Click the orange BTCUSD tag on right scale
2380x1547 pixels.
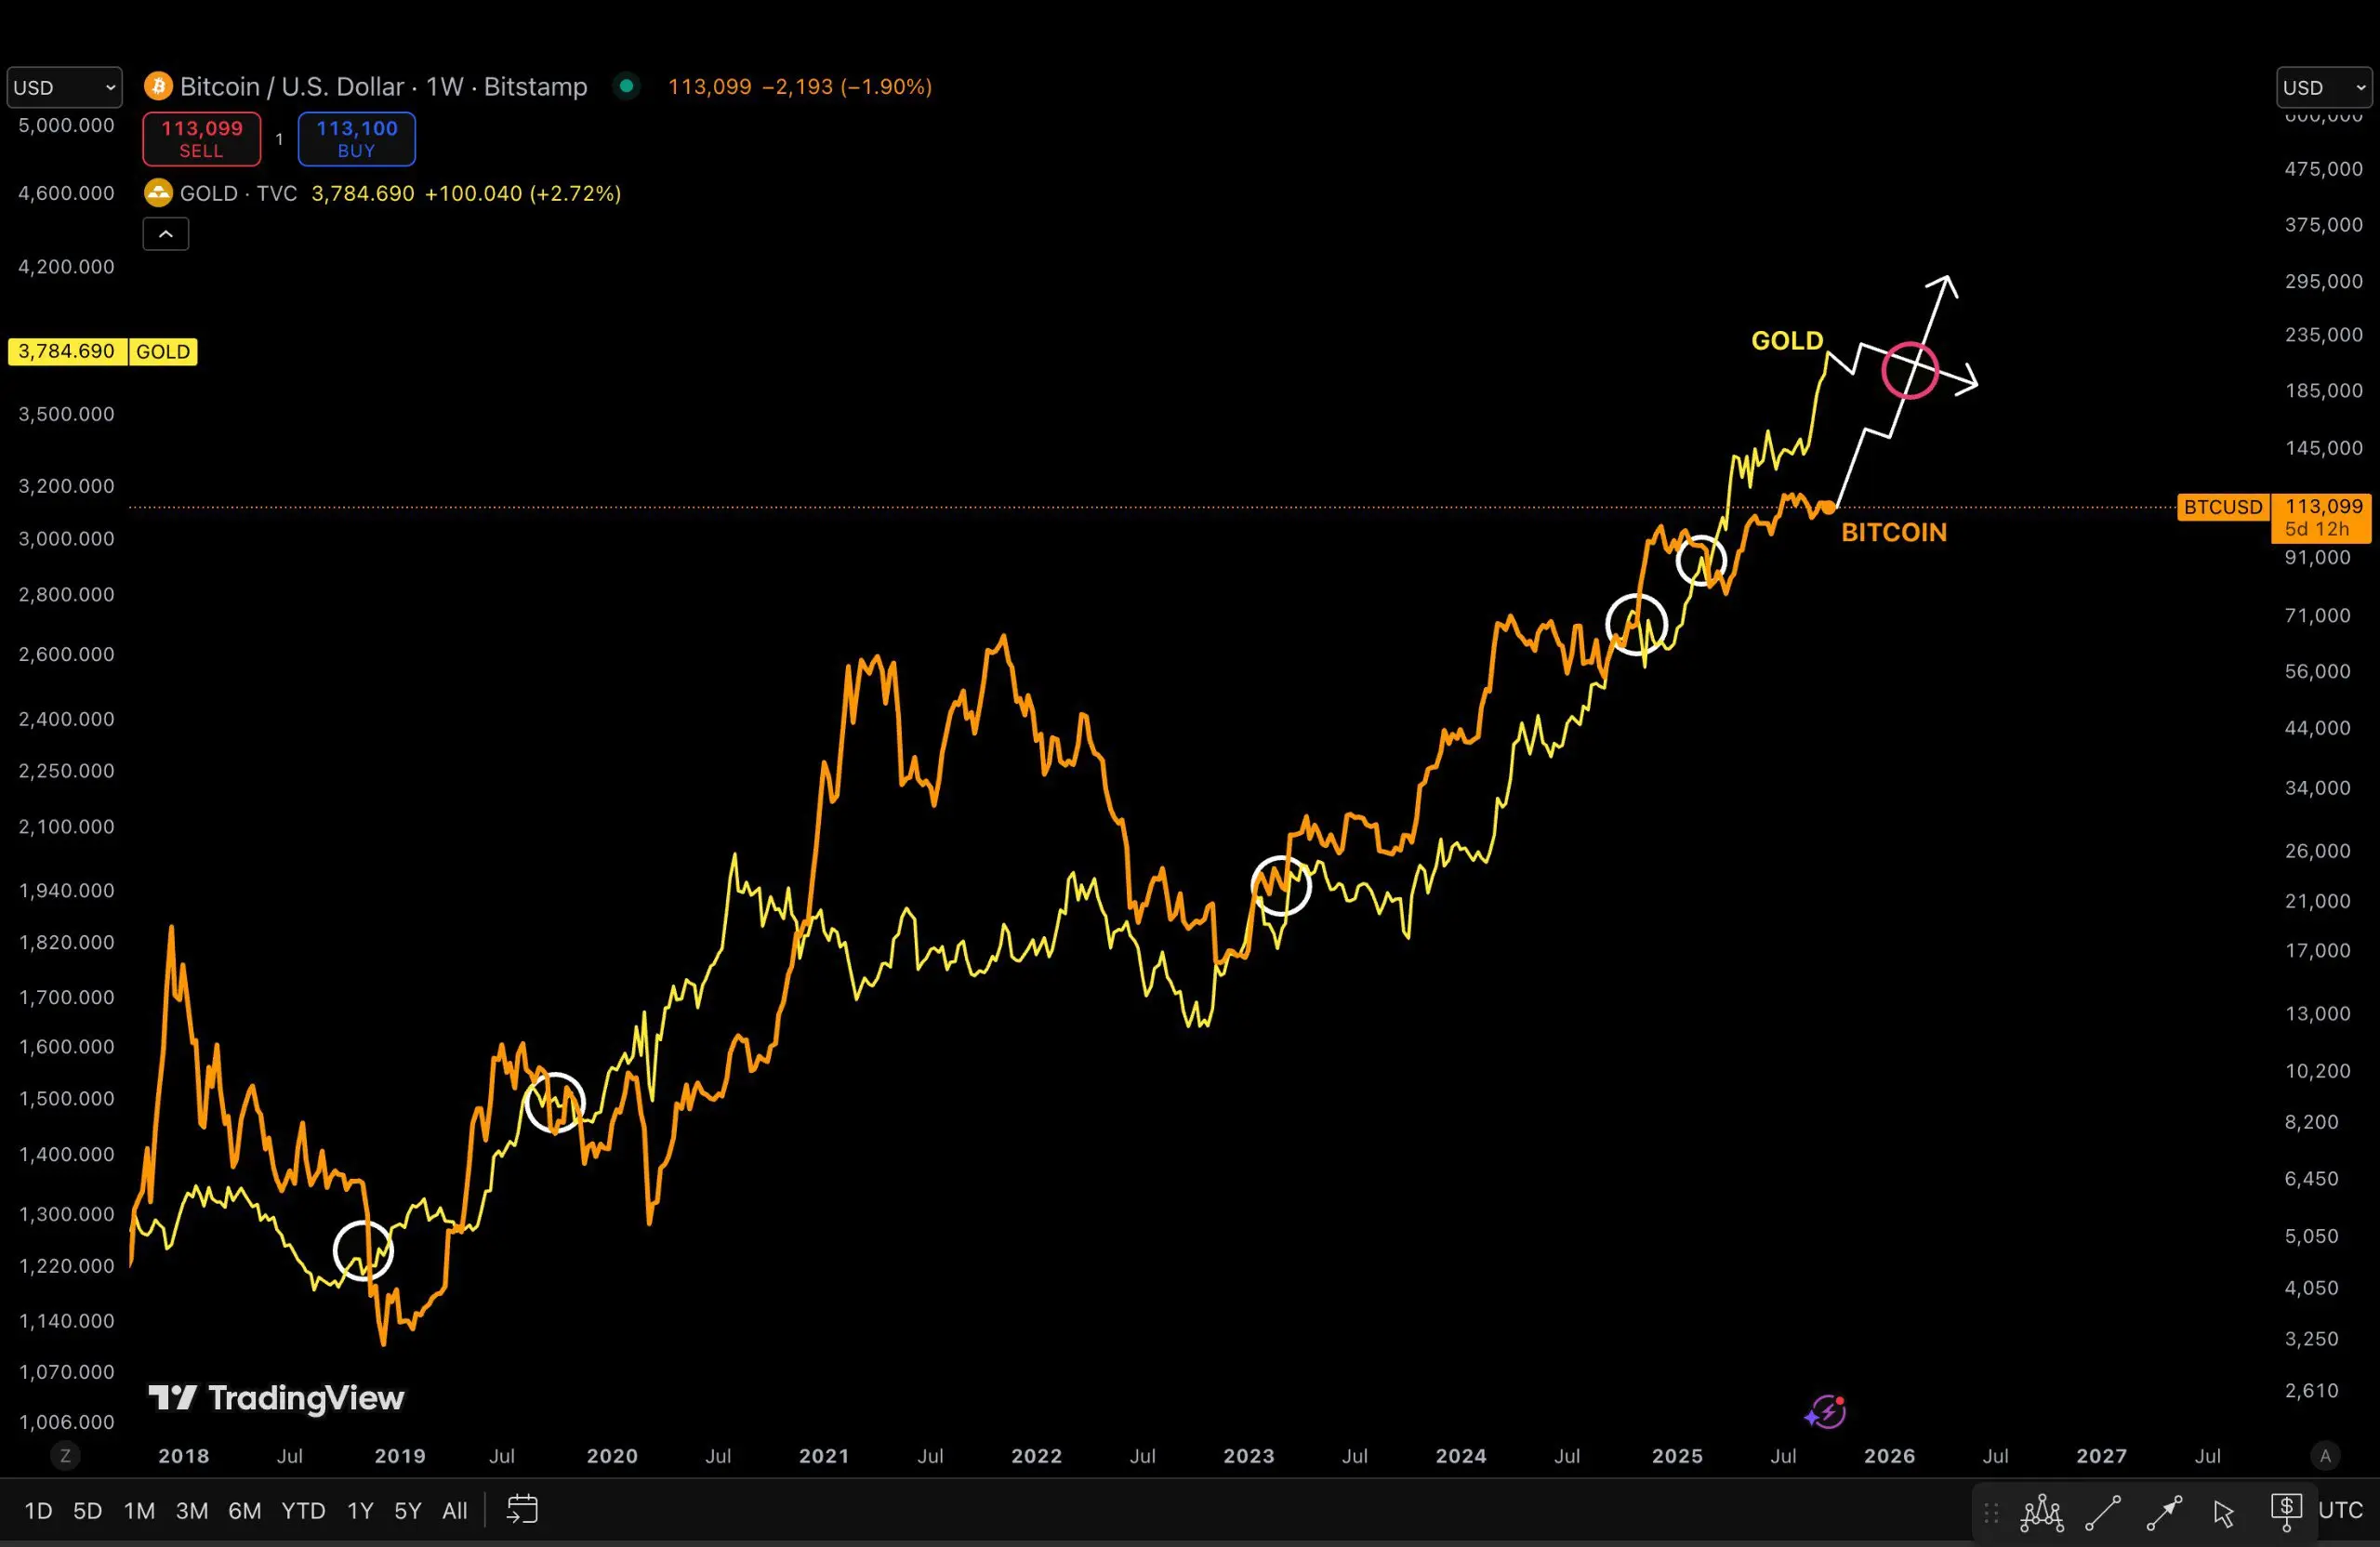(x=2222, y=507)
